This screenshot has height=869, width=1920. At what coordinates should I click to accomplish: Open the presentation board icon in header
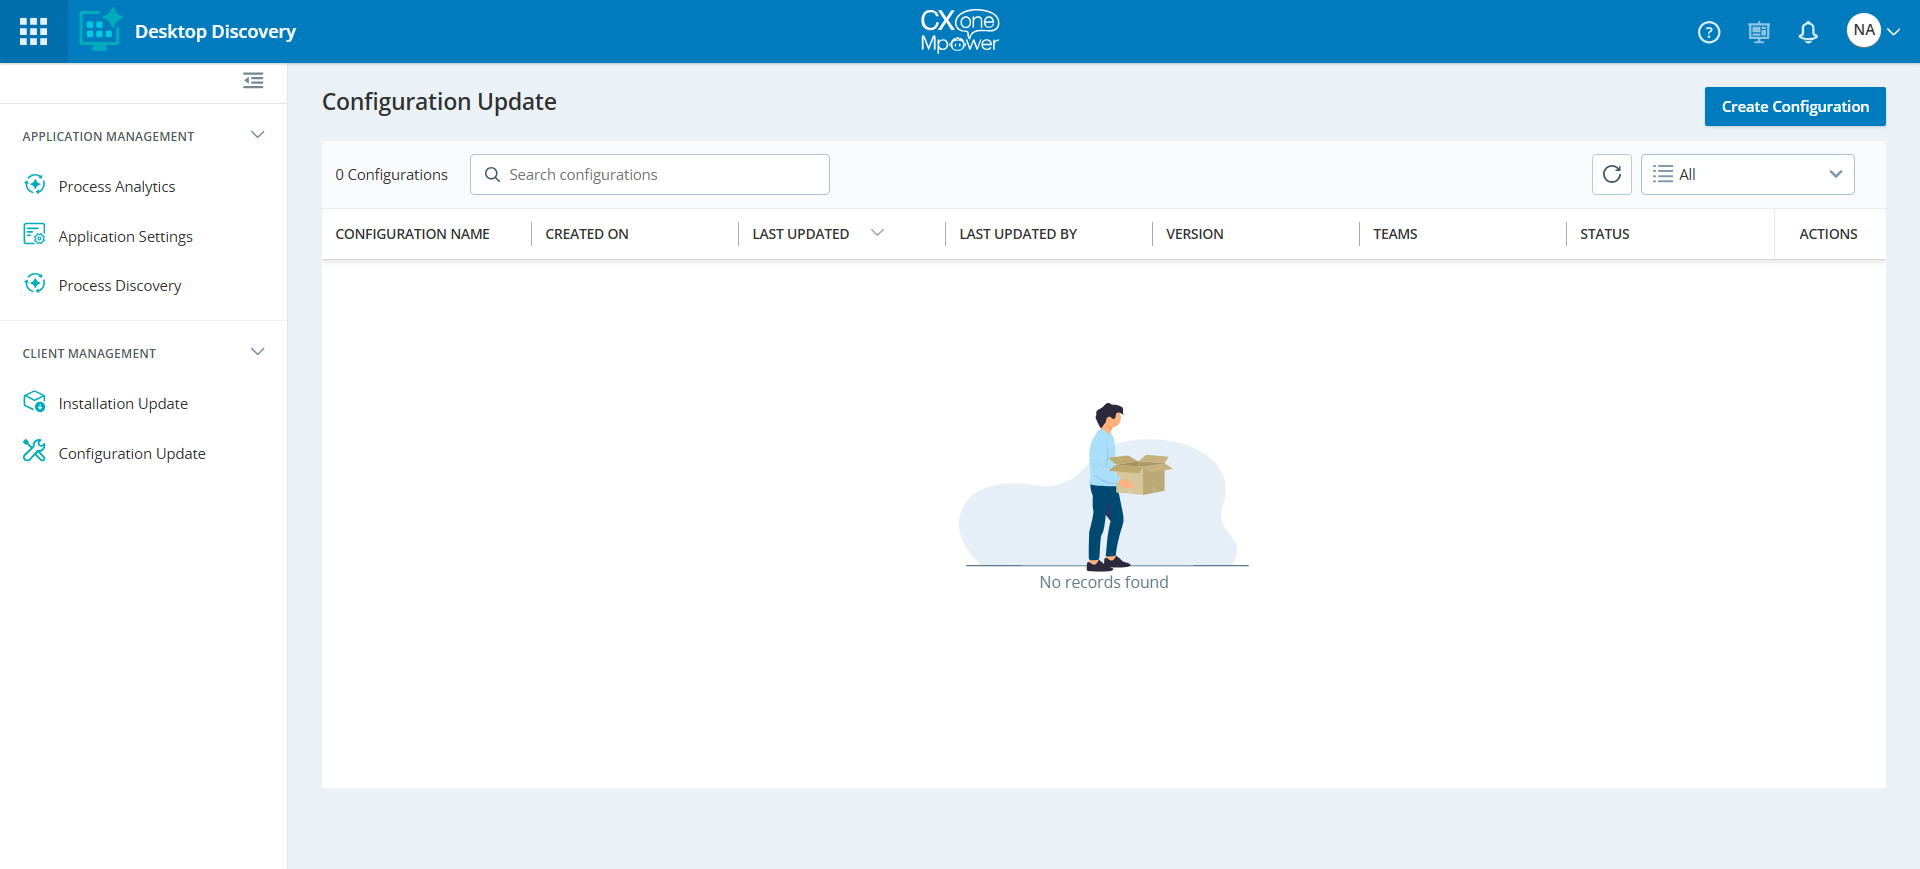(1758, 32)
